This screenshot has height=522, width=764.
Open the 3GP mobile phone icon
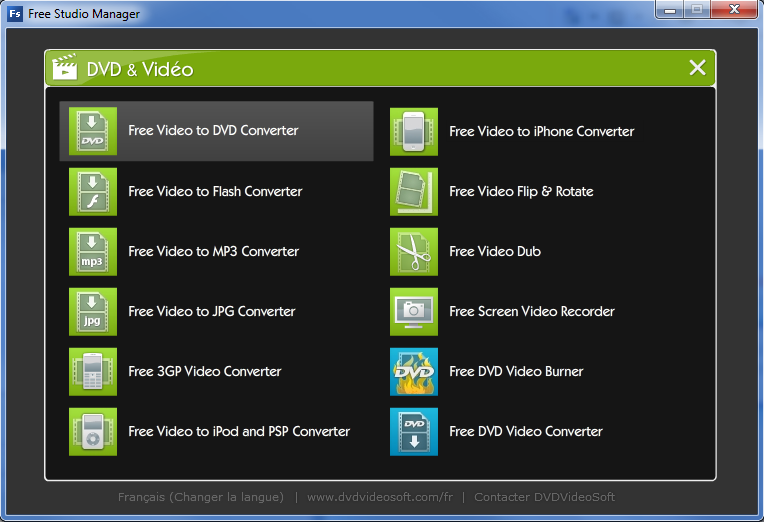pyautogui.click(x=93, y=371)
